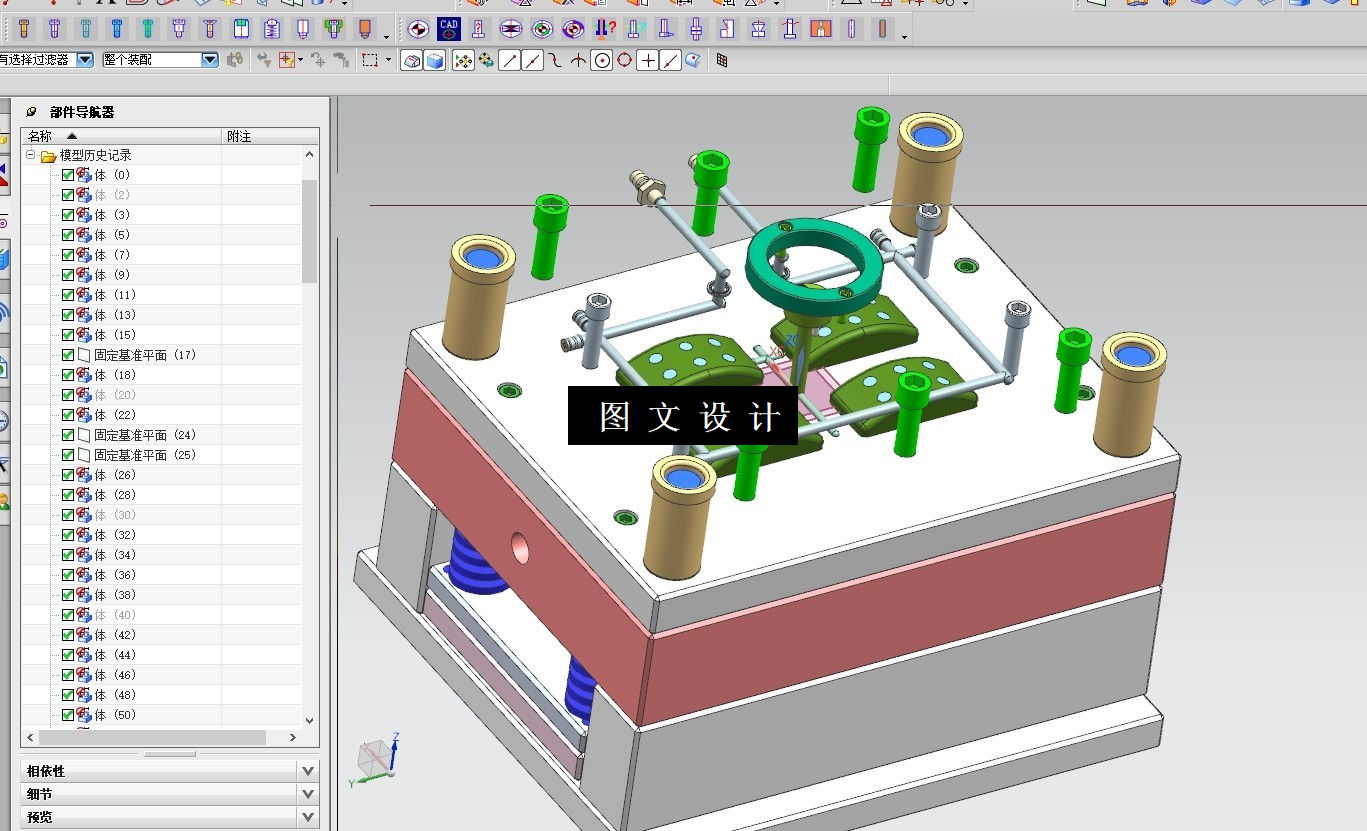1367x831 pixels.
Task: Click the CAD icon in the toolbar
Action: pos(449,29)
